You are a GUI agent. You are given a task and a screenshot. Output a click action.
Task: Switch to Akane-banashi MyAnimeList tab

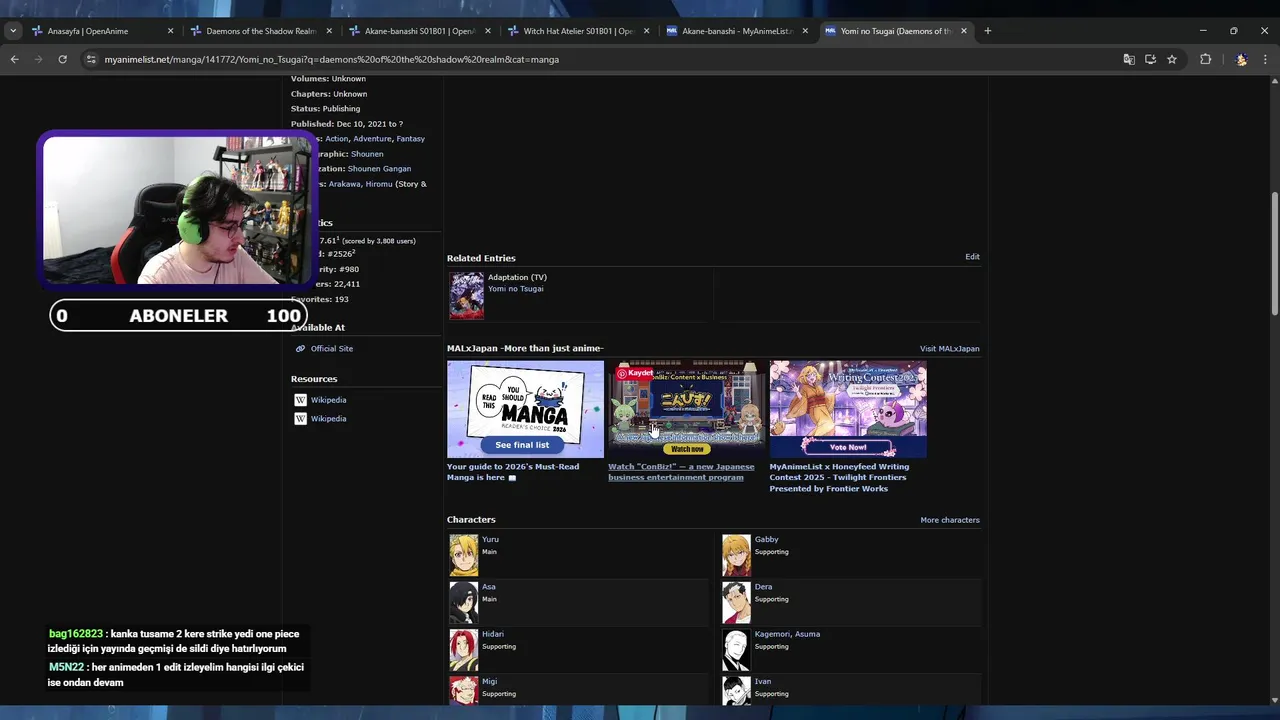tap(737, 31)
